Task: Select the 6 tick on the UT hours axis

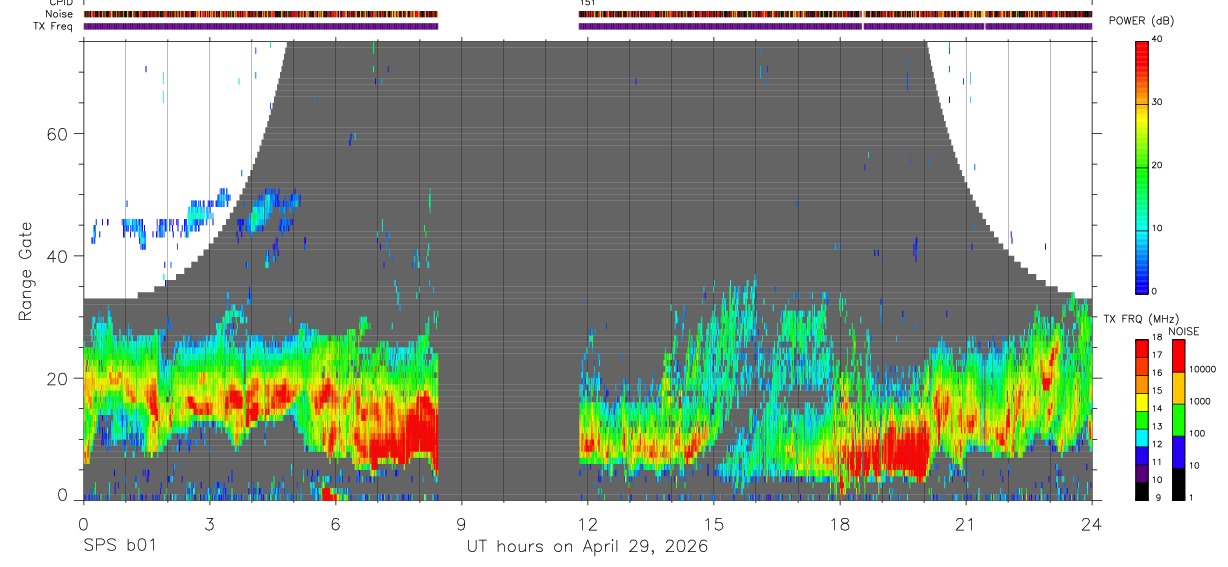Action: pos(335,524)
